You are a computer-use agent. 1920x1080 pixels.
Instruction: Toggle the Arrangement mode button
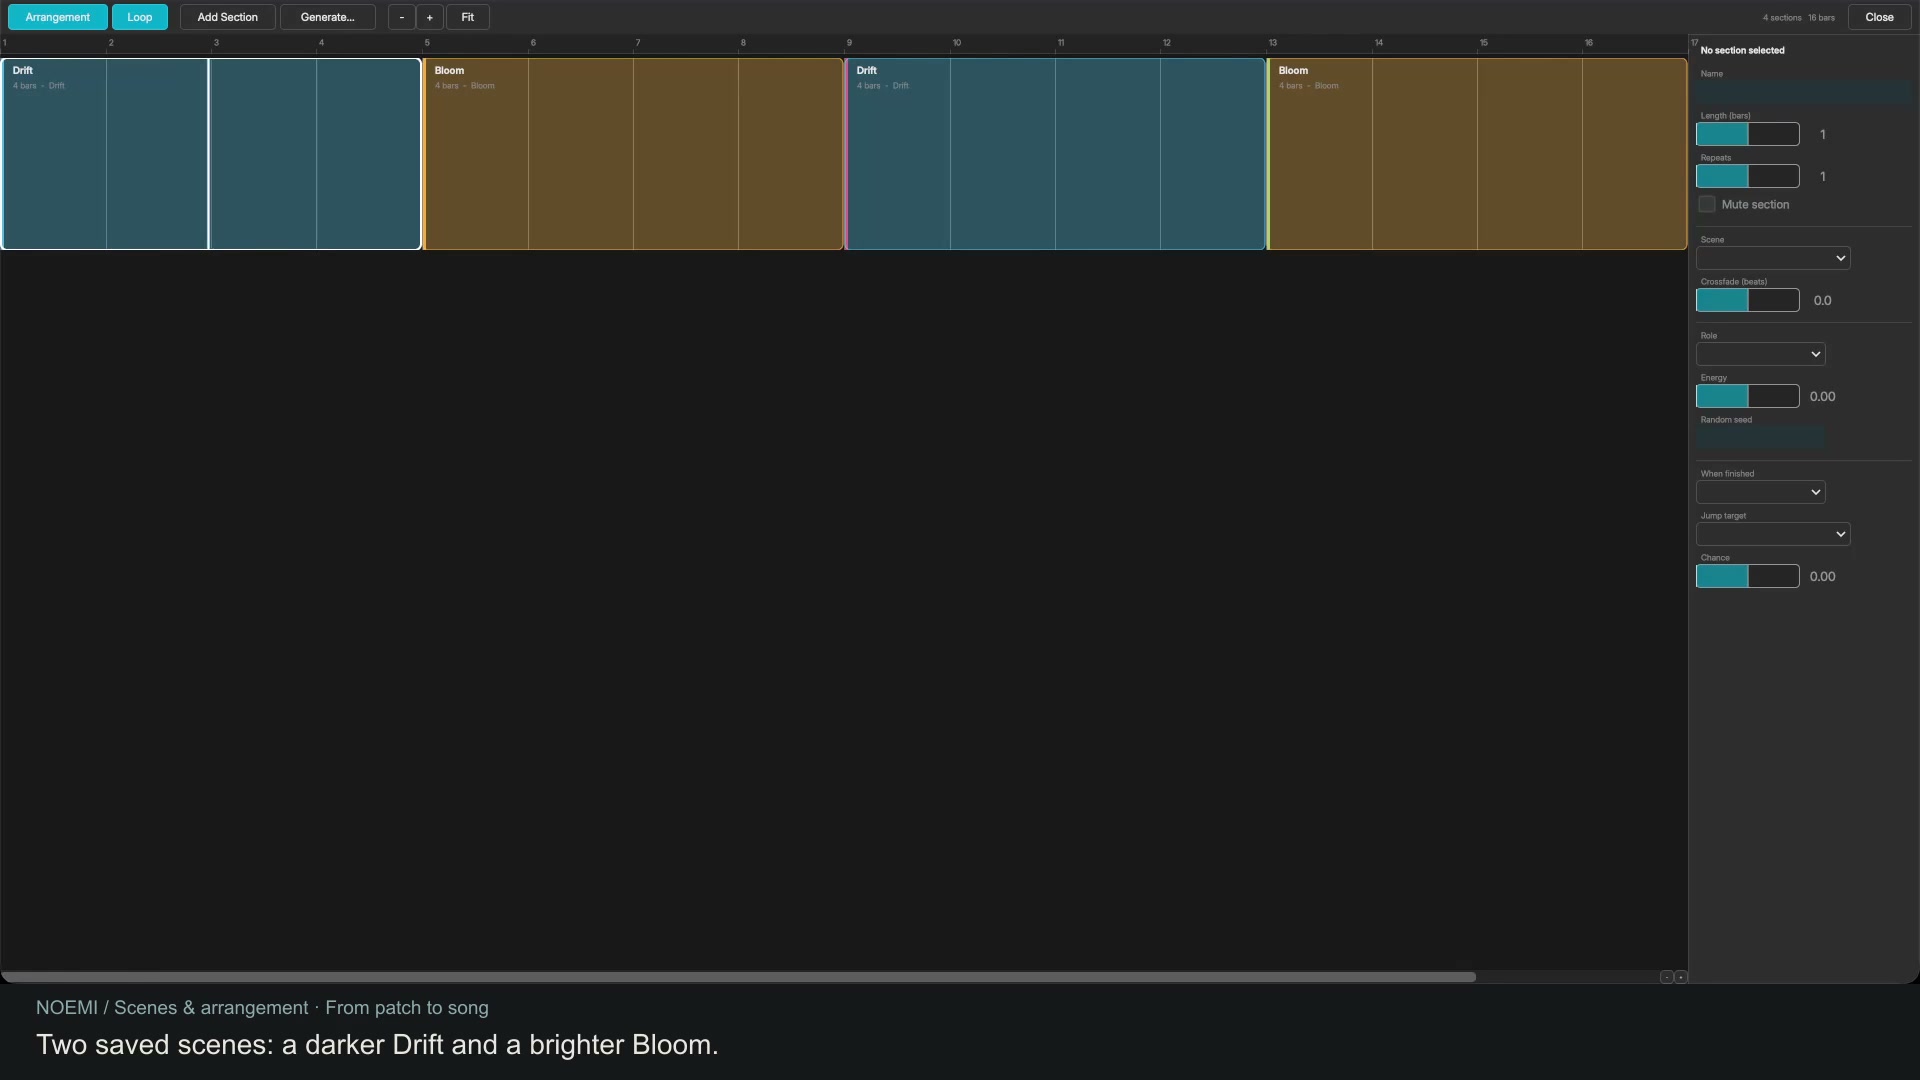coord(58,17)
